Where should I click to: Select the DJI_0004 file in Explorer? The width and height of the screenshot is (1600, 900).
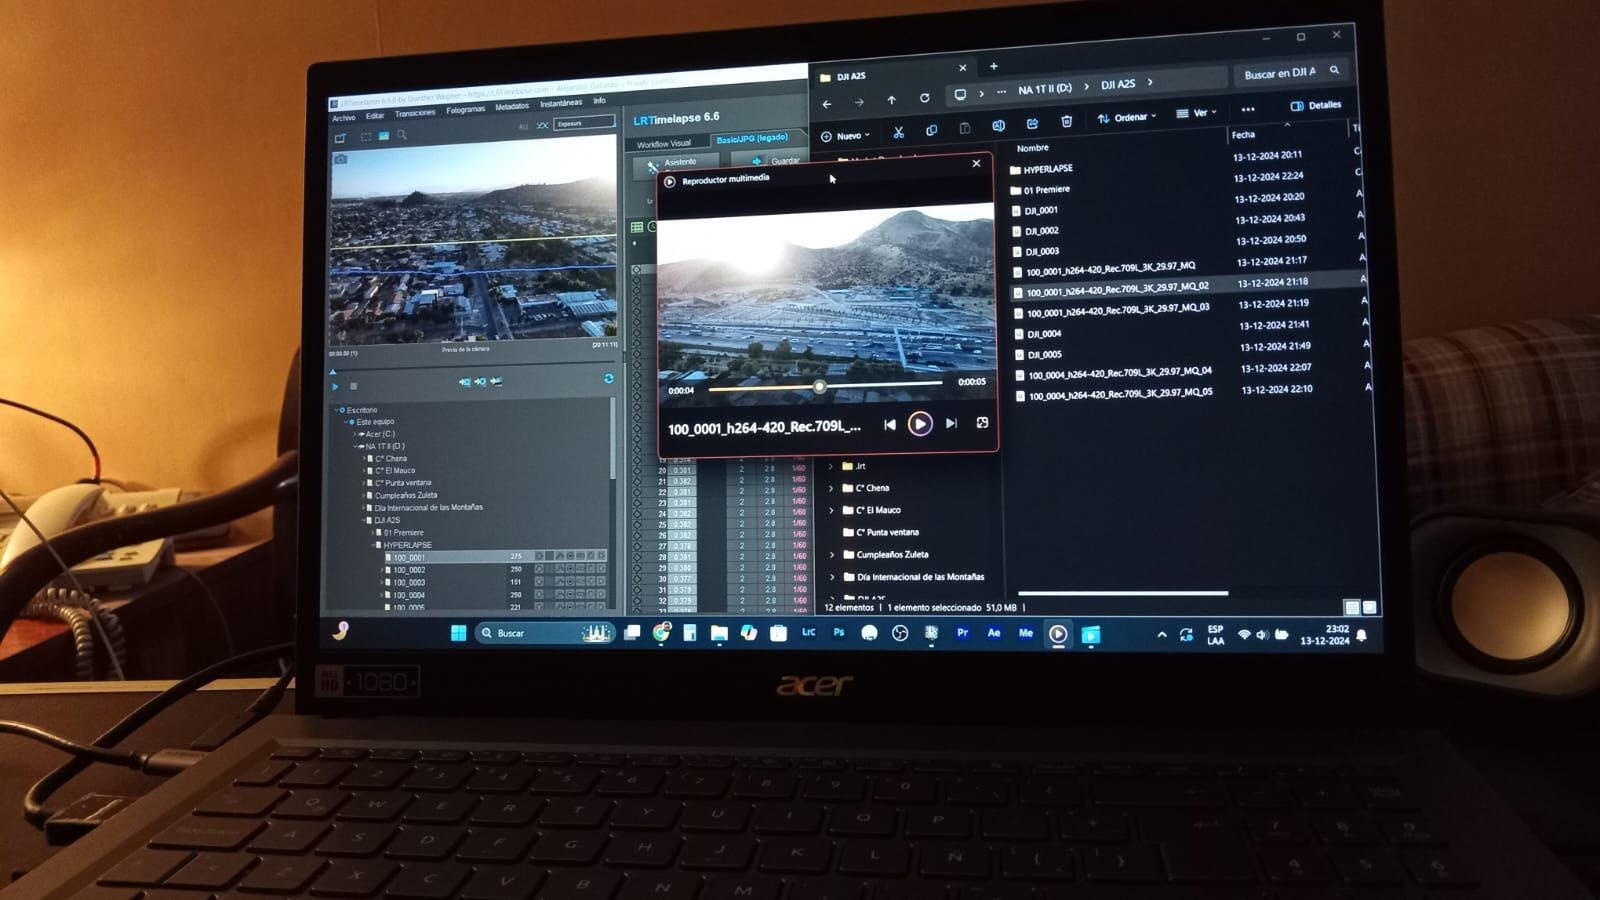[x=1043, y=334]
